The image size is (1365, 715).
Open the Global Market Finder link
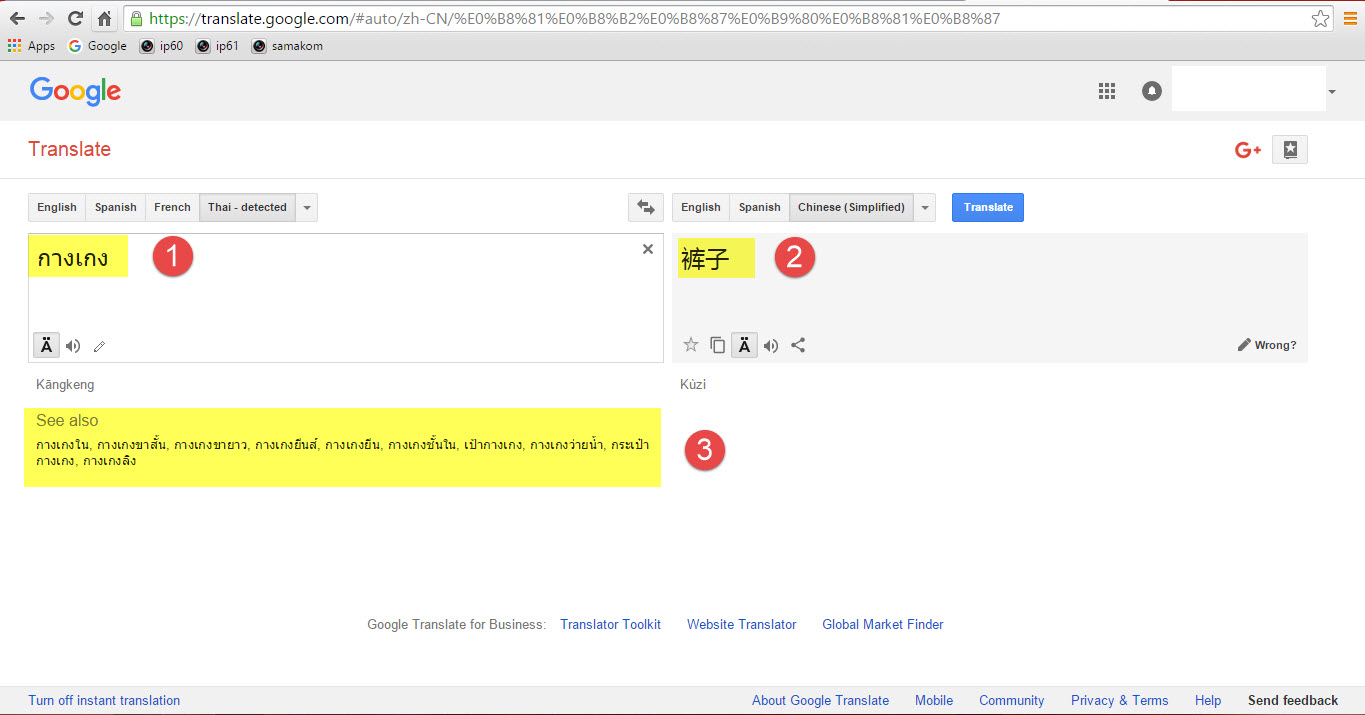(883, 624)
